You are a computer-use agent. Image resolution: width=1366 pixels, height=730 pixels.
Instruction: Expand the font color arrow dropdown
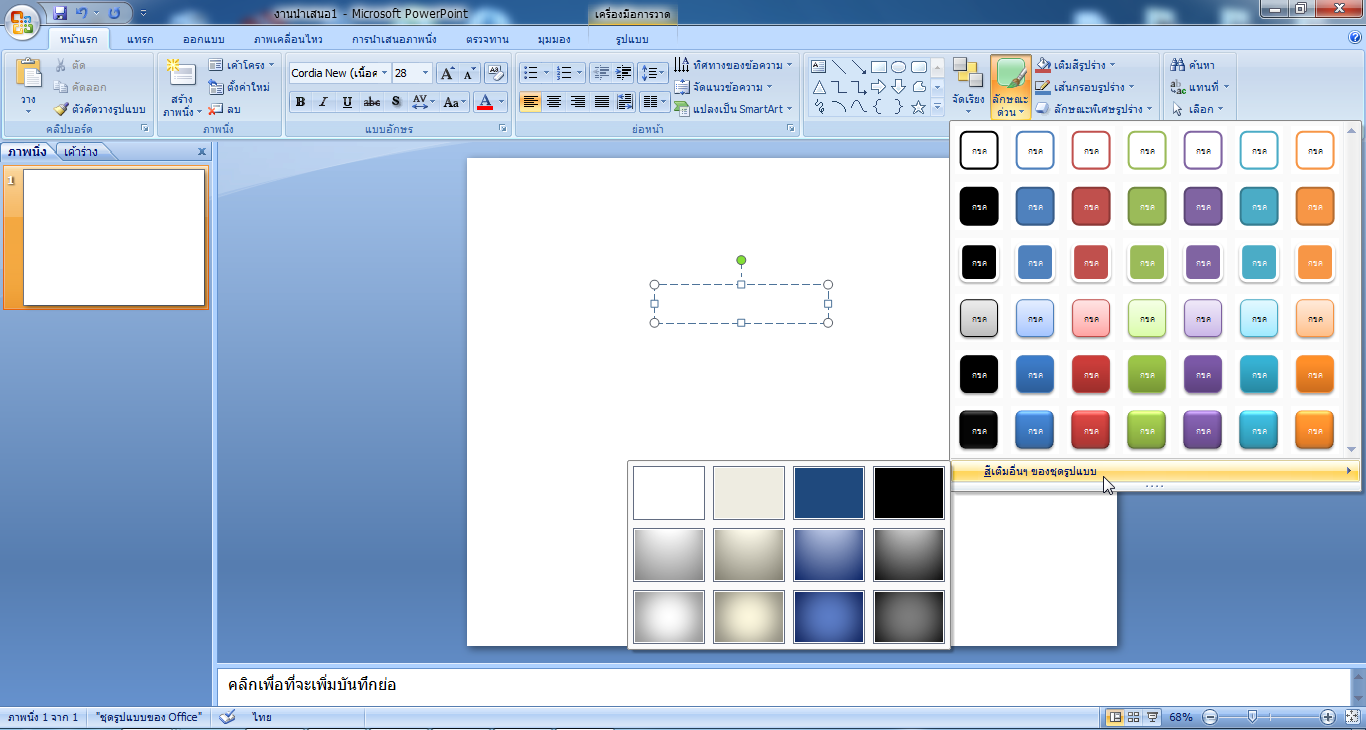502,102
